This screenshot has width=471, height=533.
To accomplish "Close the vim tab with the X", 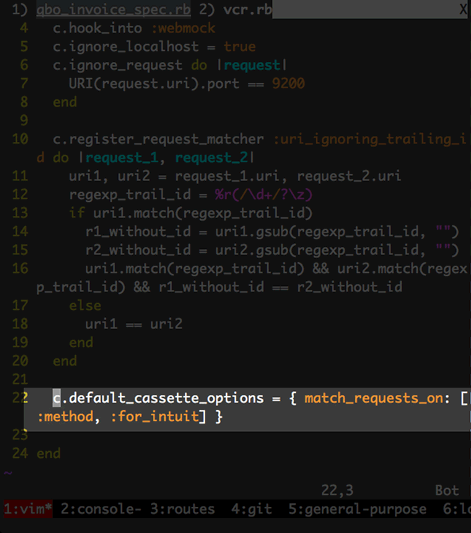I will [463, 9].
